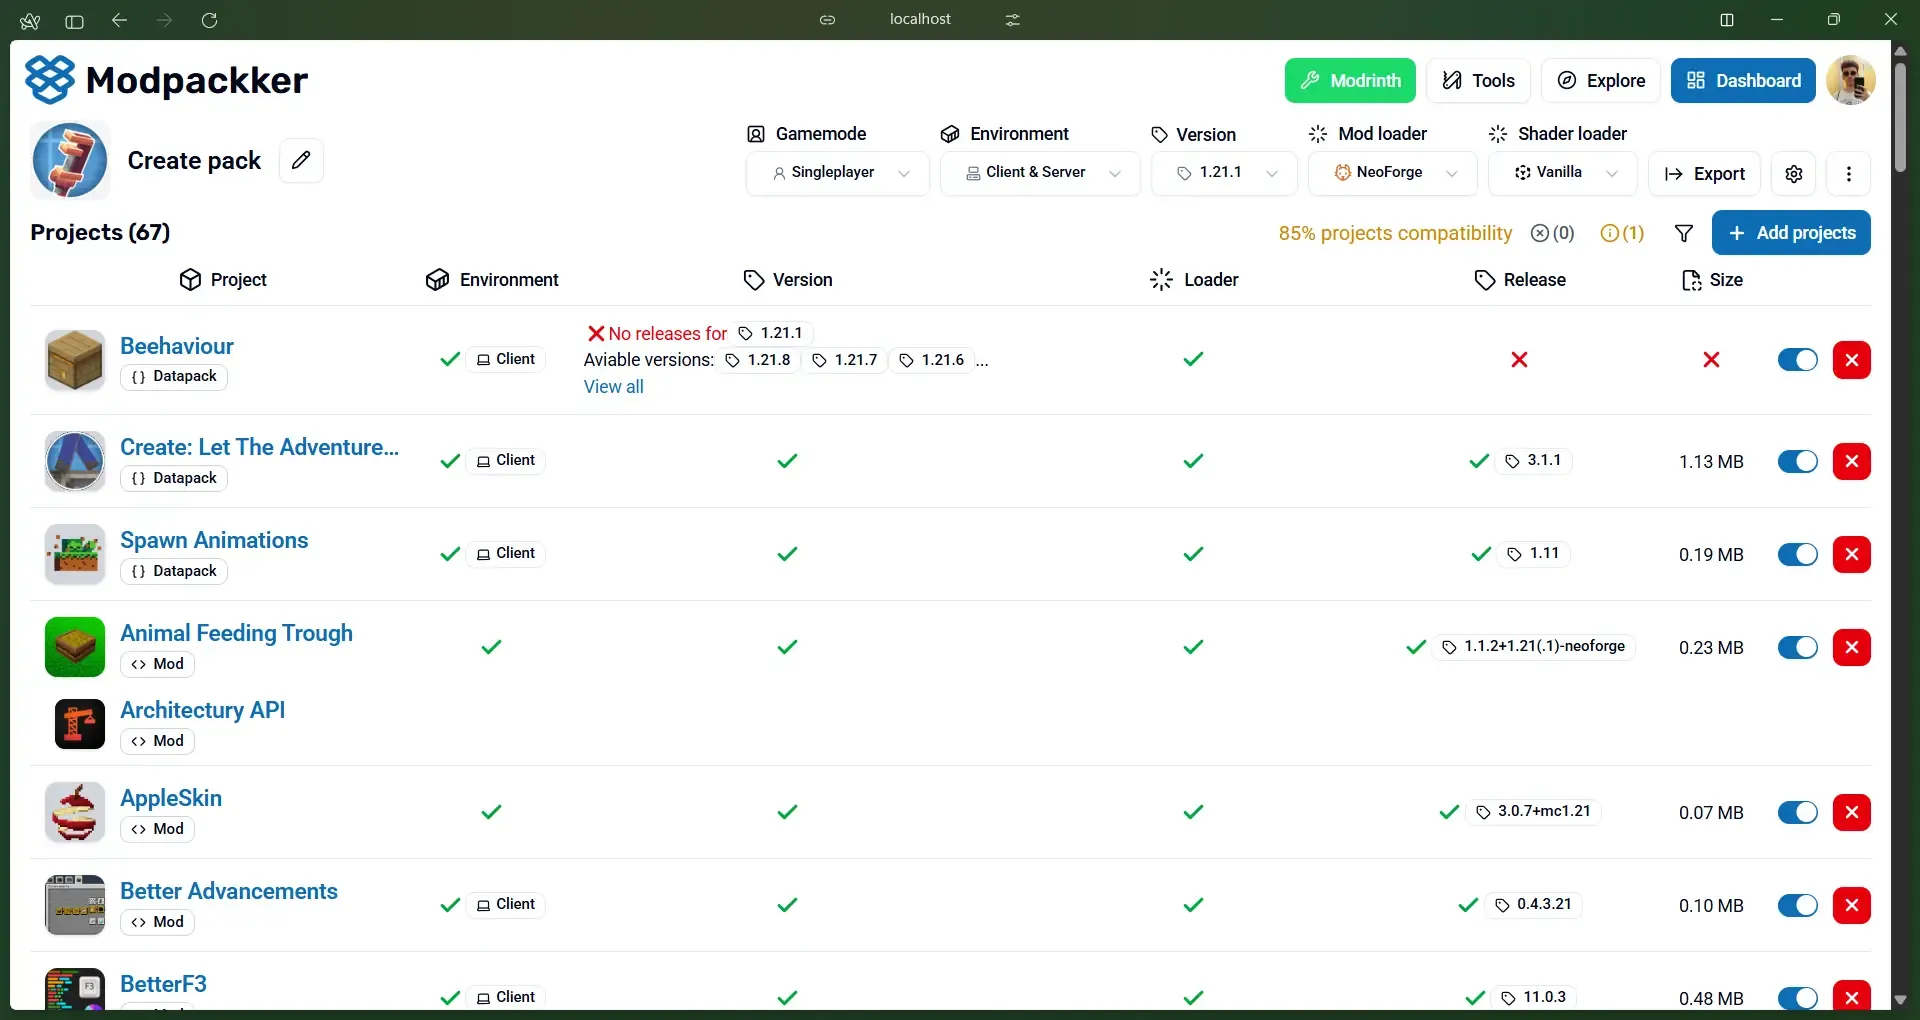Open the Tools menu
This screenshot has height=1020, width=1920.
(x=1478, y=81)
